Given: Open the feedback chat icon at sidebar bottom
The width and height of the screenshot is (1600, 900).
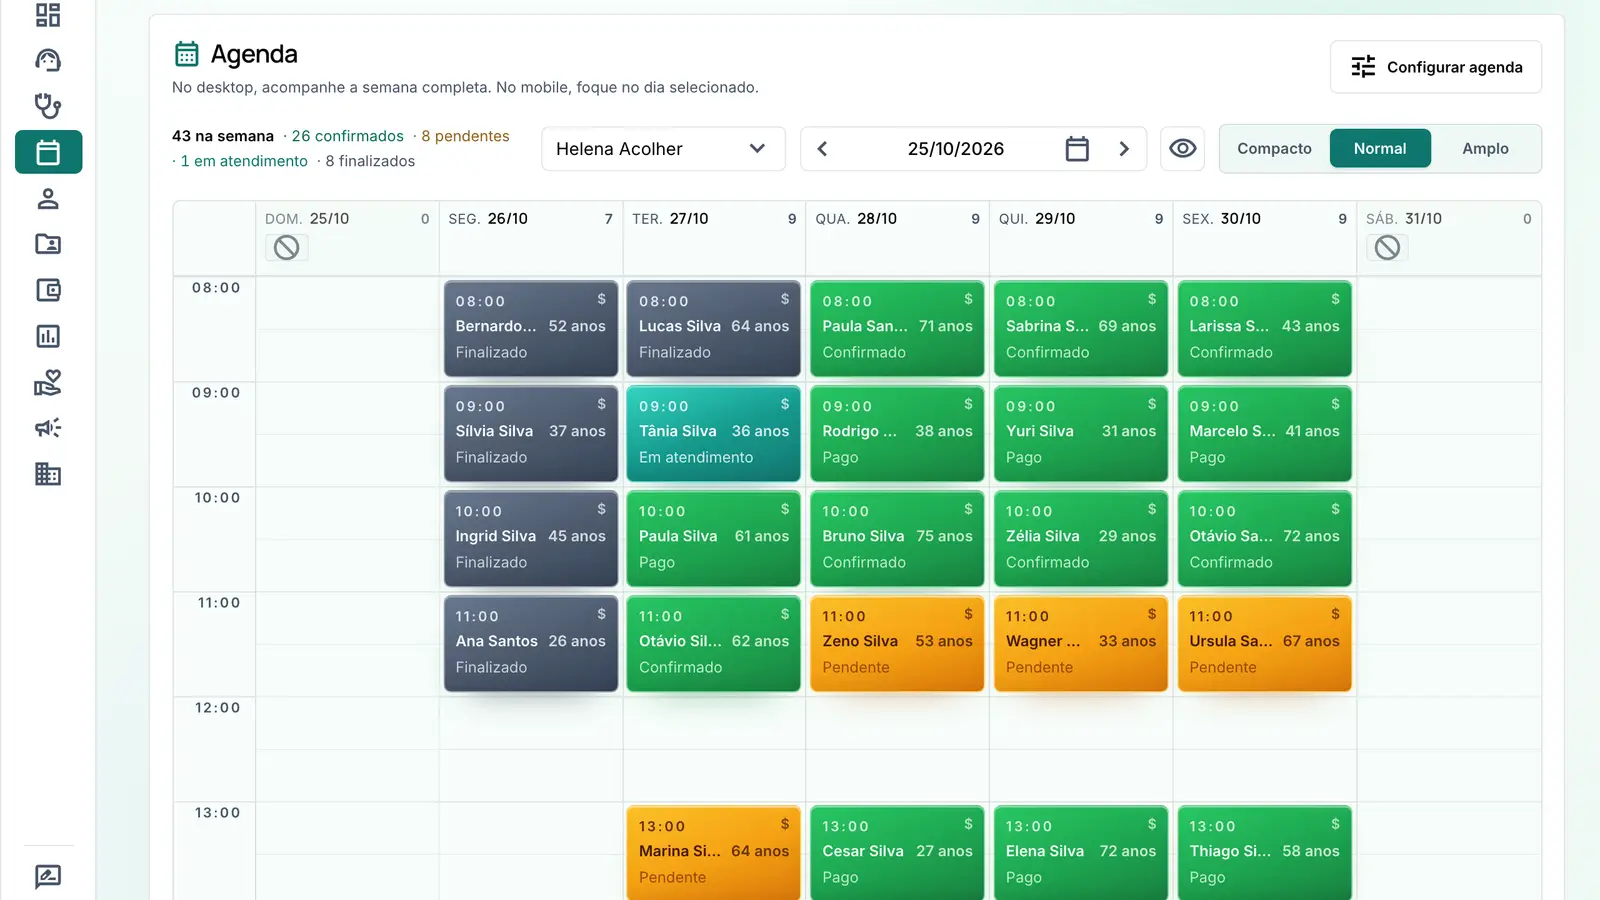Looking at the screenshot, I should tap(48, 877).
